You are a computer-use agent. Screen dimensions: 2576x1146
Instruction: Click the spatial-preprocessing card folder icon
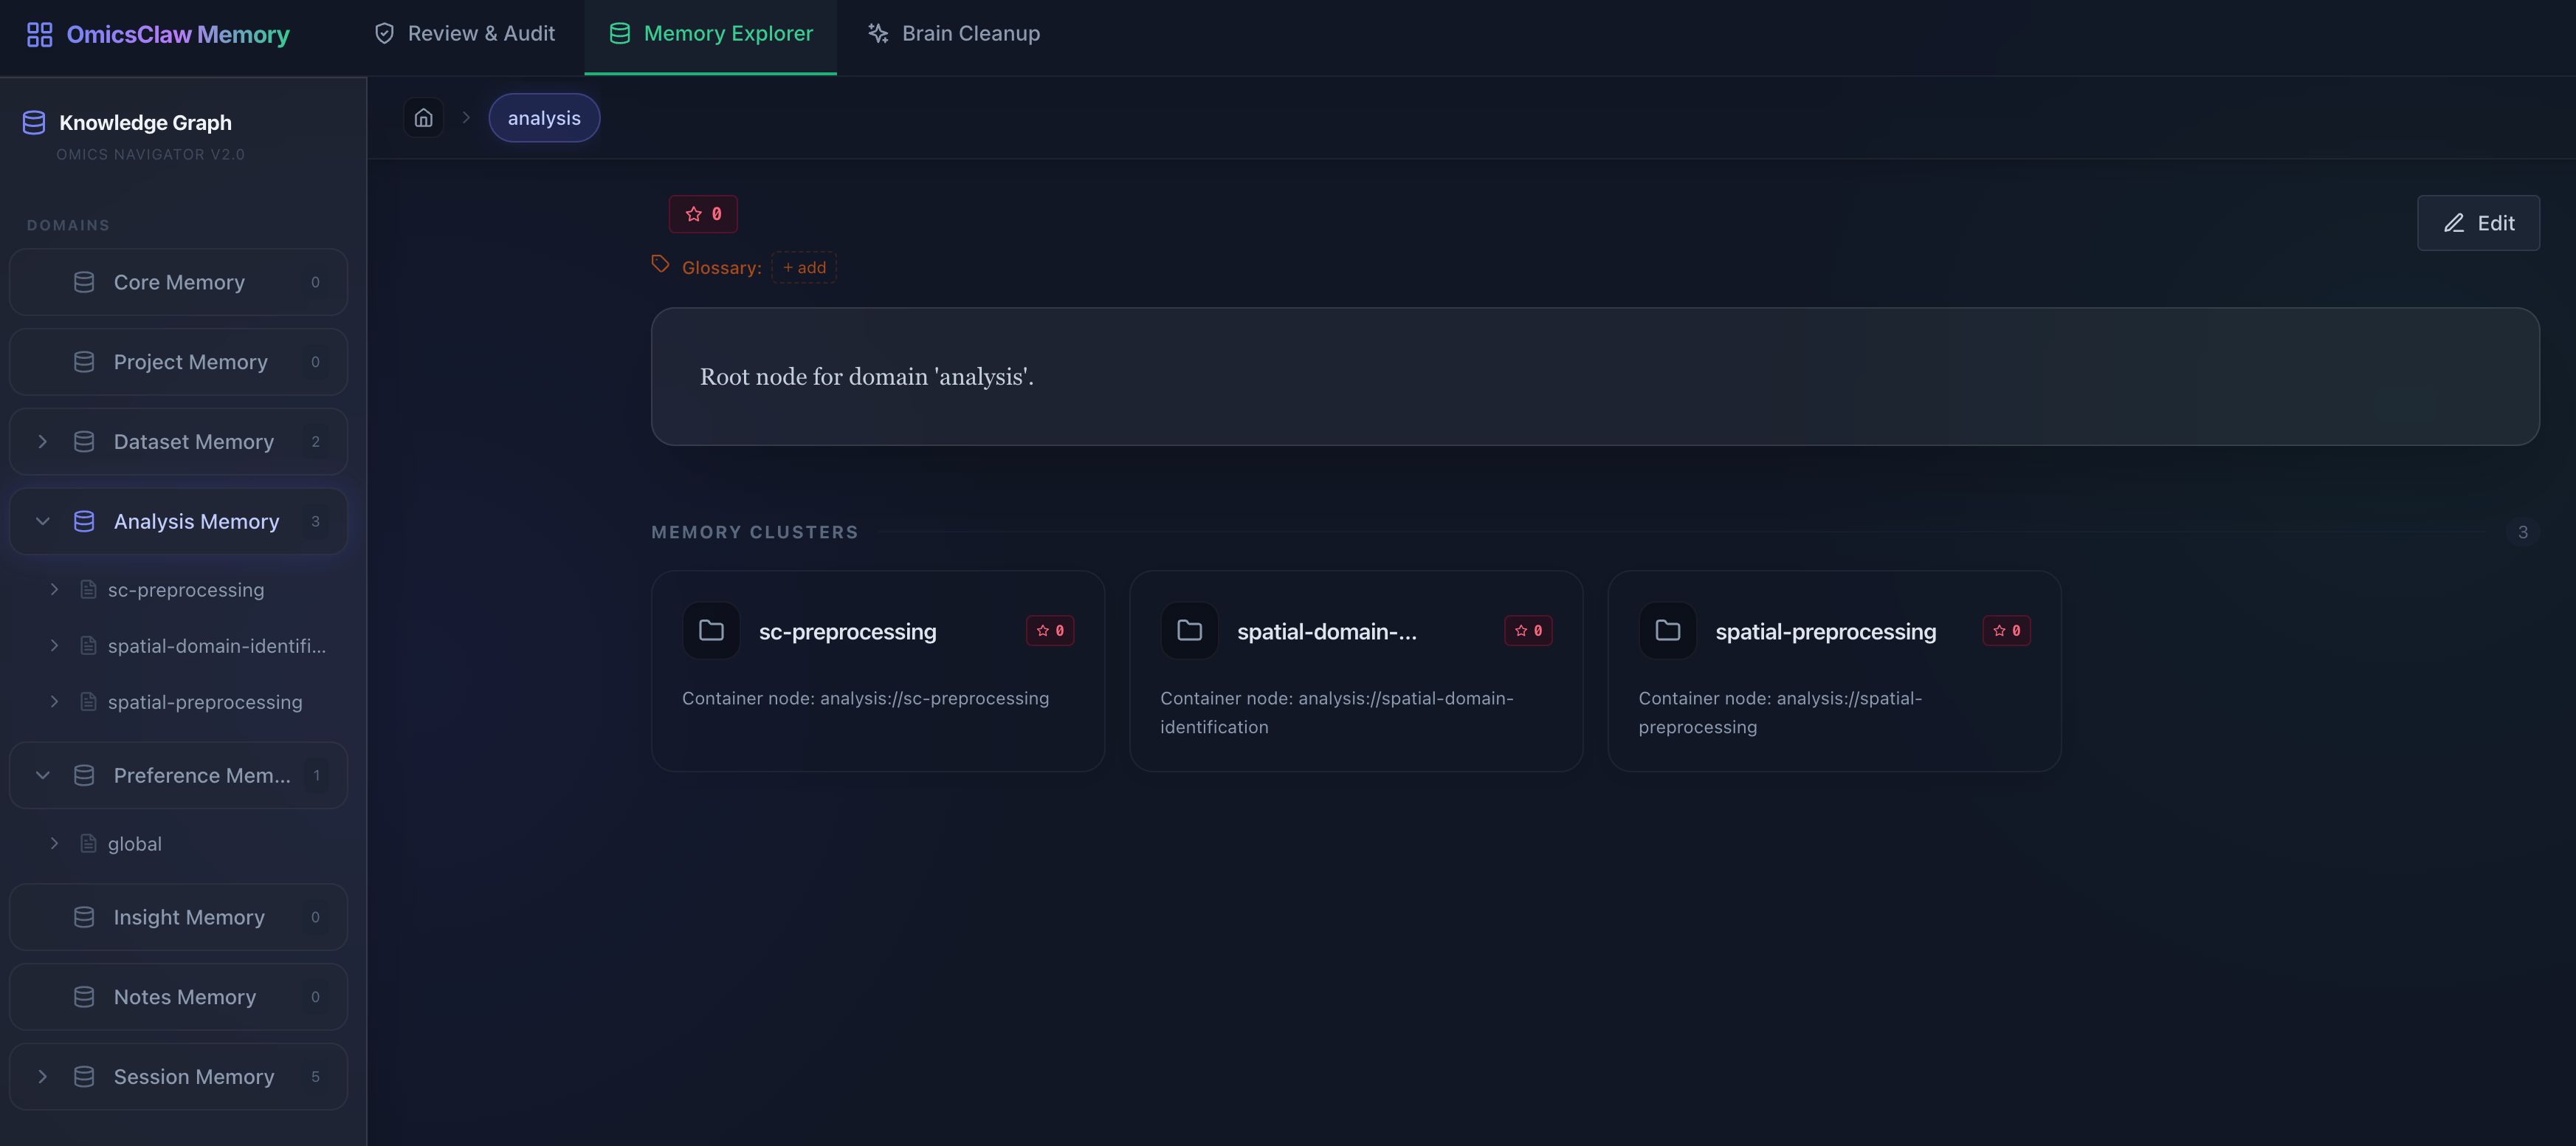click(x=1667, y=631)
